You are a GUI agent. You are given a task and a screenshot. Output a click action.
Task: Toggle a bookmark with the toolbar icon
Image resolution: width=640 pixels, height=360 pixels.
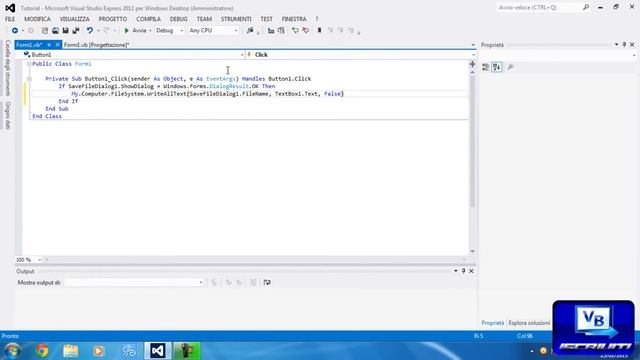(320, 31)
